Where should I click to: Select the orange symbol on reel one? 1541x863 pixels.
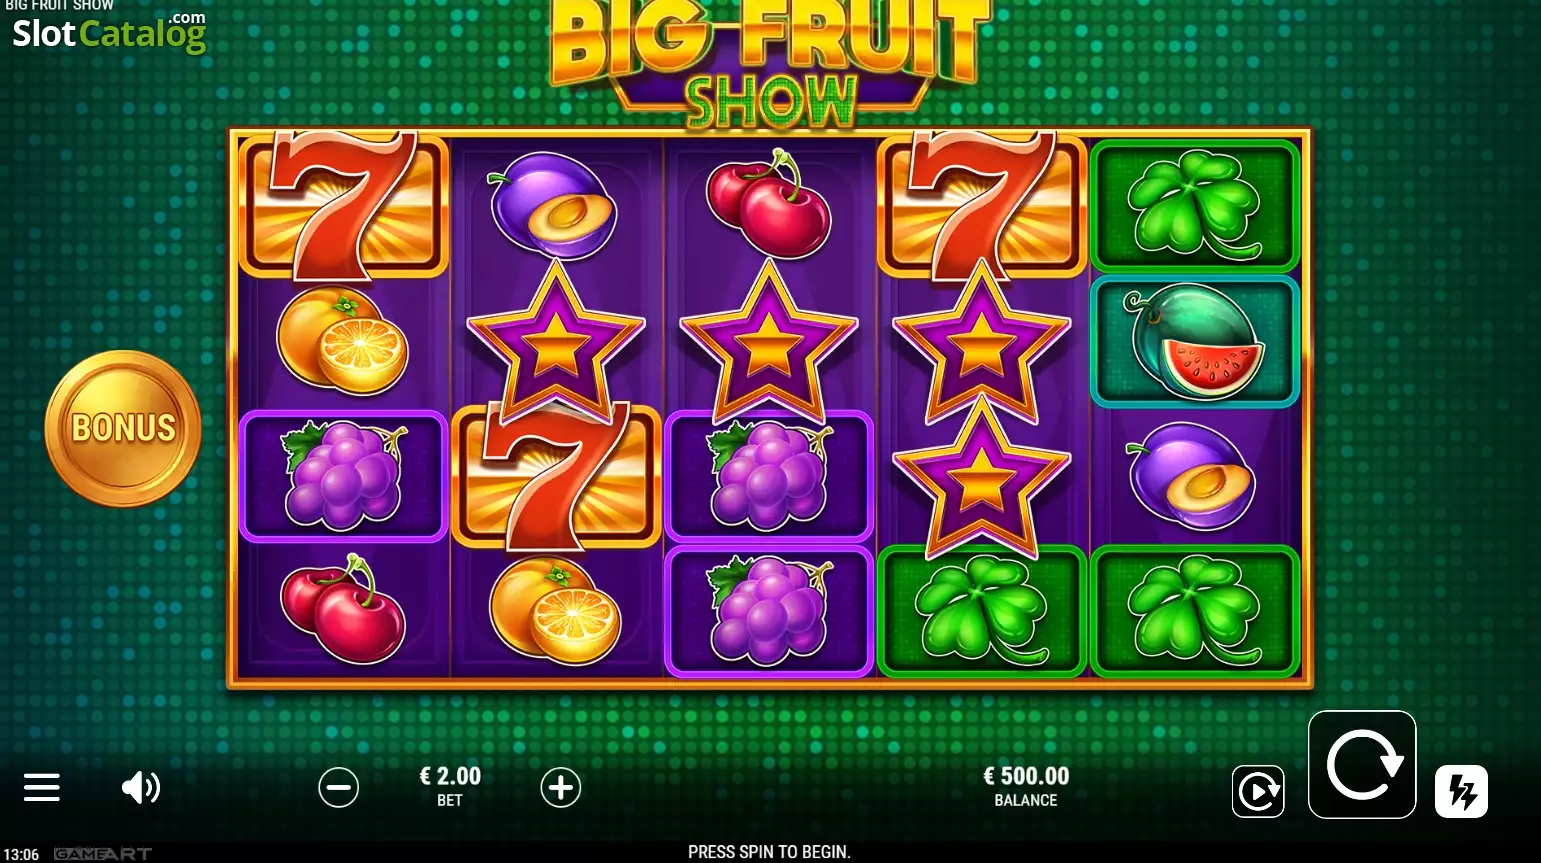343,341
